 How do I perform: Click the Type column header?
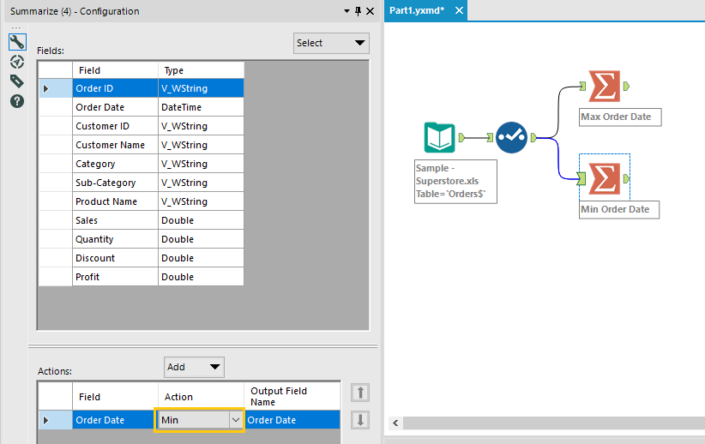201,71
